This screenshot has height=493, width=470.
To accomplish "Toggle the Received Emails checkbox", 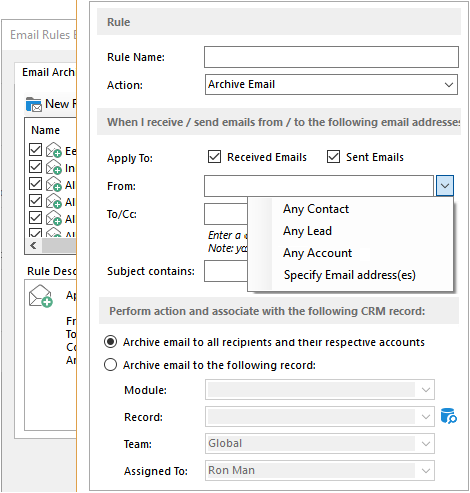I will click(x=214, y=157).
